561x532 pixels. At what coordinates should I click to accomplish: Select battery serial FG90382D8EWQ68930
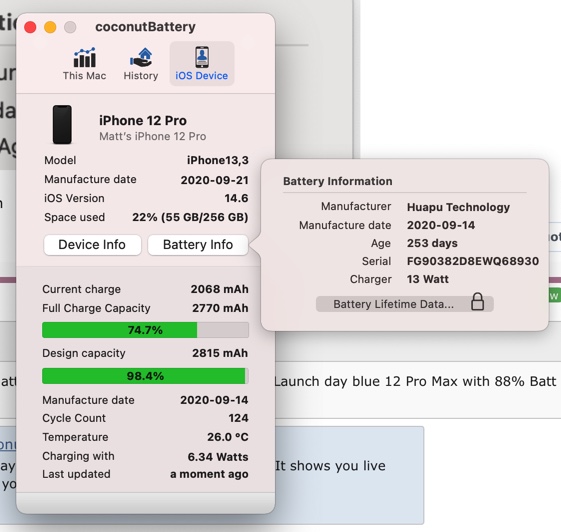tap(473, 261)
